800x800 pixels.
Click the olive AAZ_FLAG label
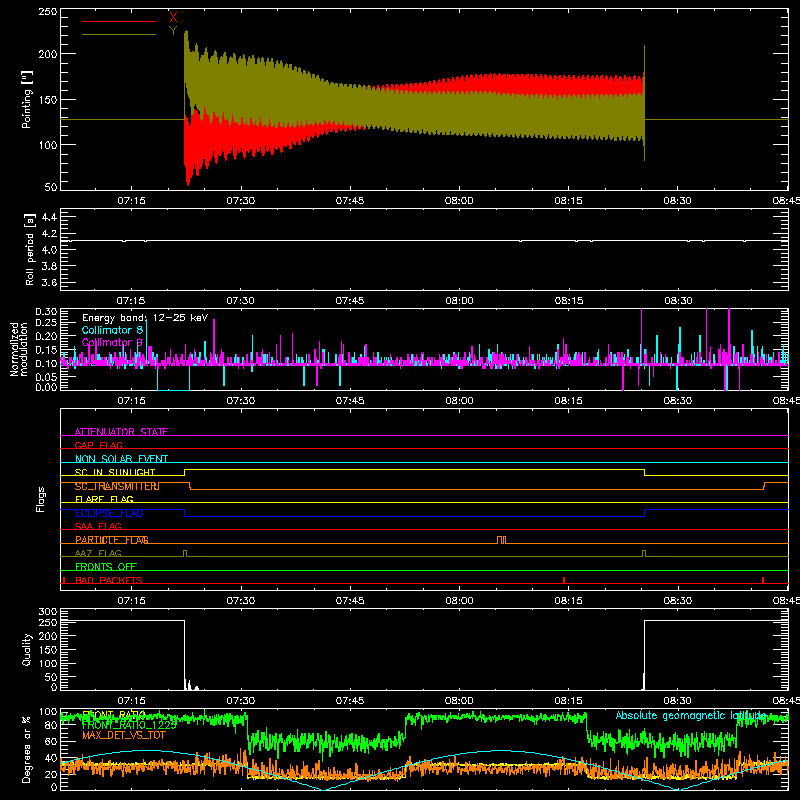point(98,553)
